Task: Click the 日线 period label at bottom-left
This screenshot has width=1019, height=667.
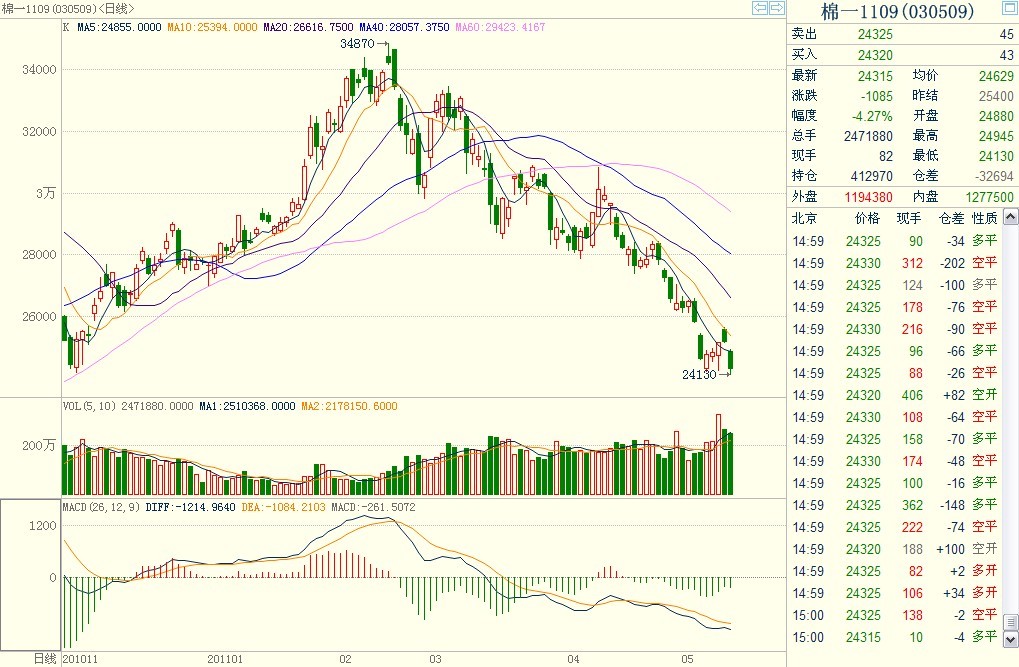Action: click(x=45, y=659)
